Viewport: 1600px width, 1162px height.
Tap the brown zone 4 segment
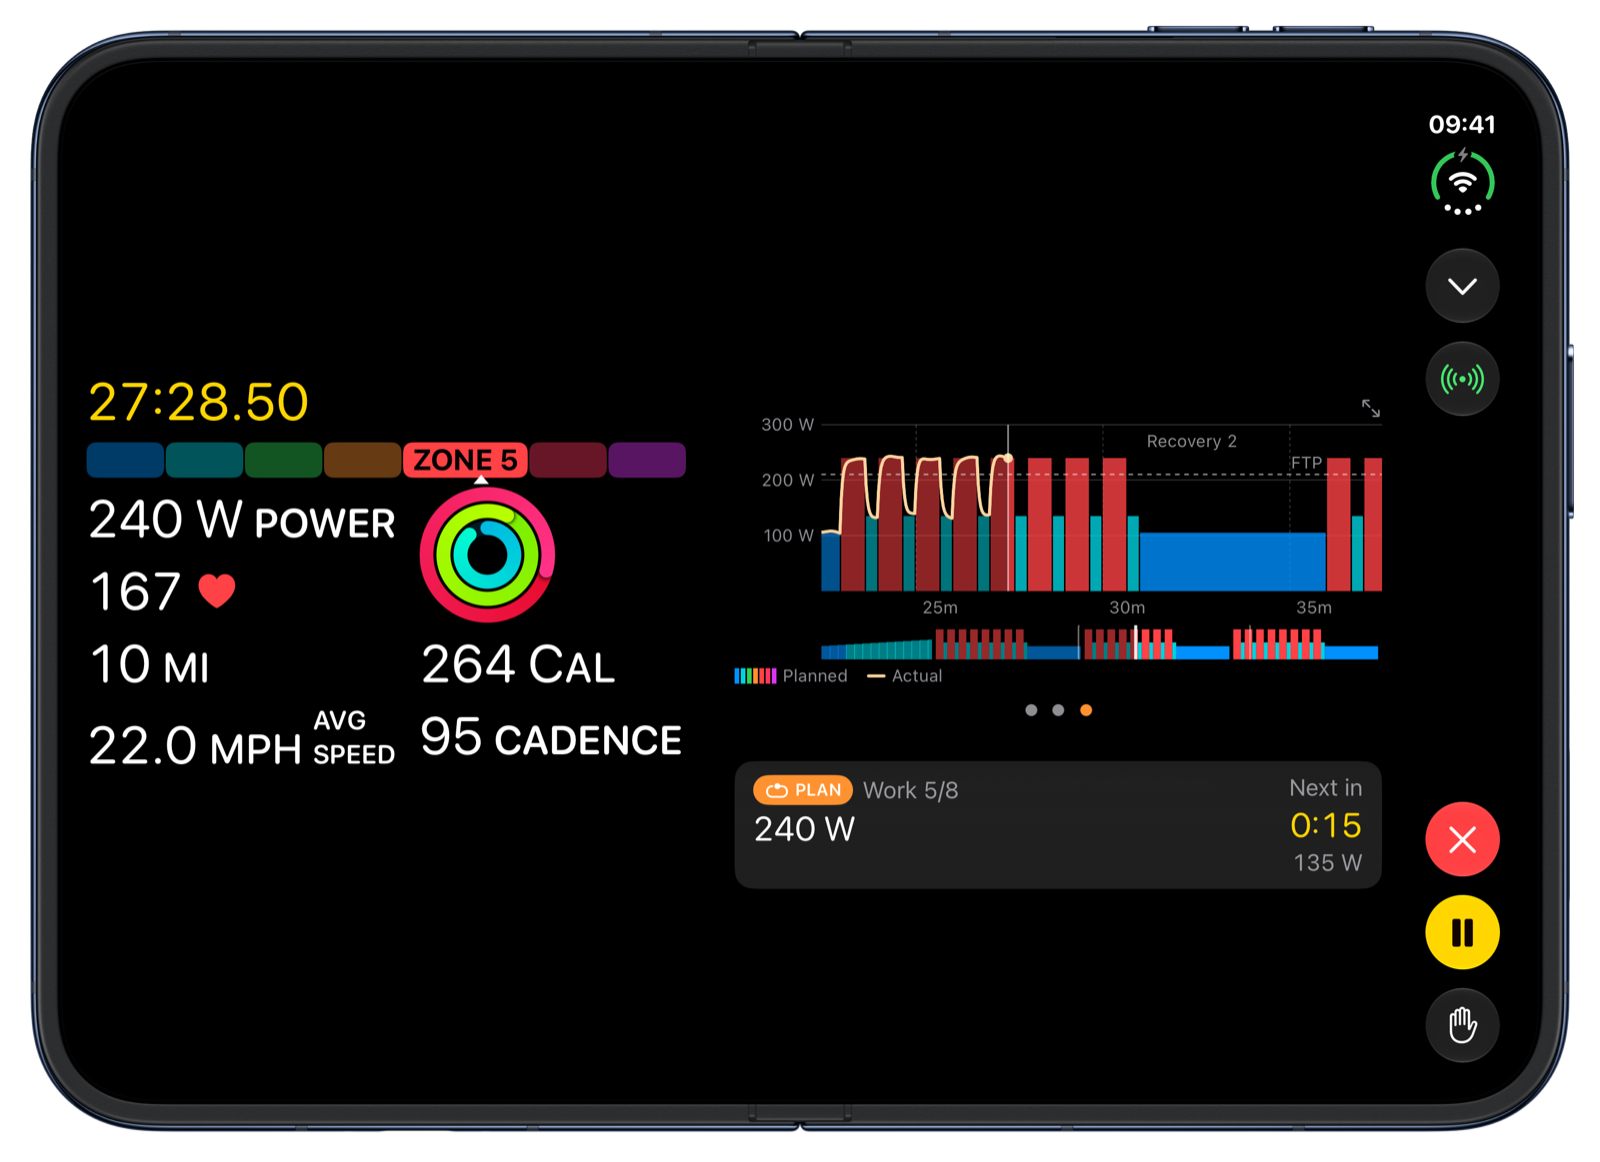pos(362,460)
